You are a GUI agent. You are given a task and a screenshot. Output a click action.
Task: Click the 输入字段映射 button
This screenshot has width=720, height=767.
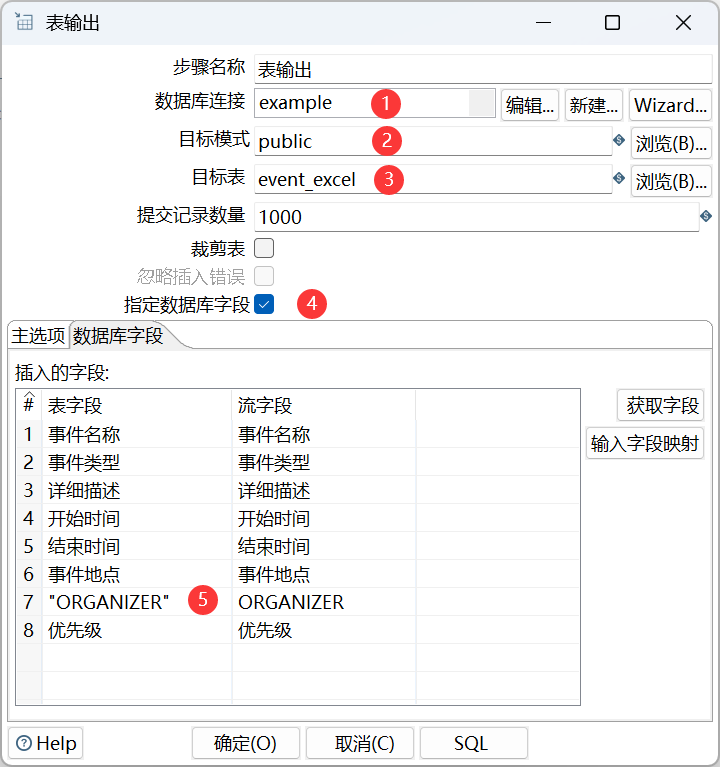(x=645, y=443)
